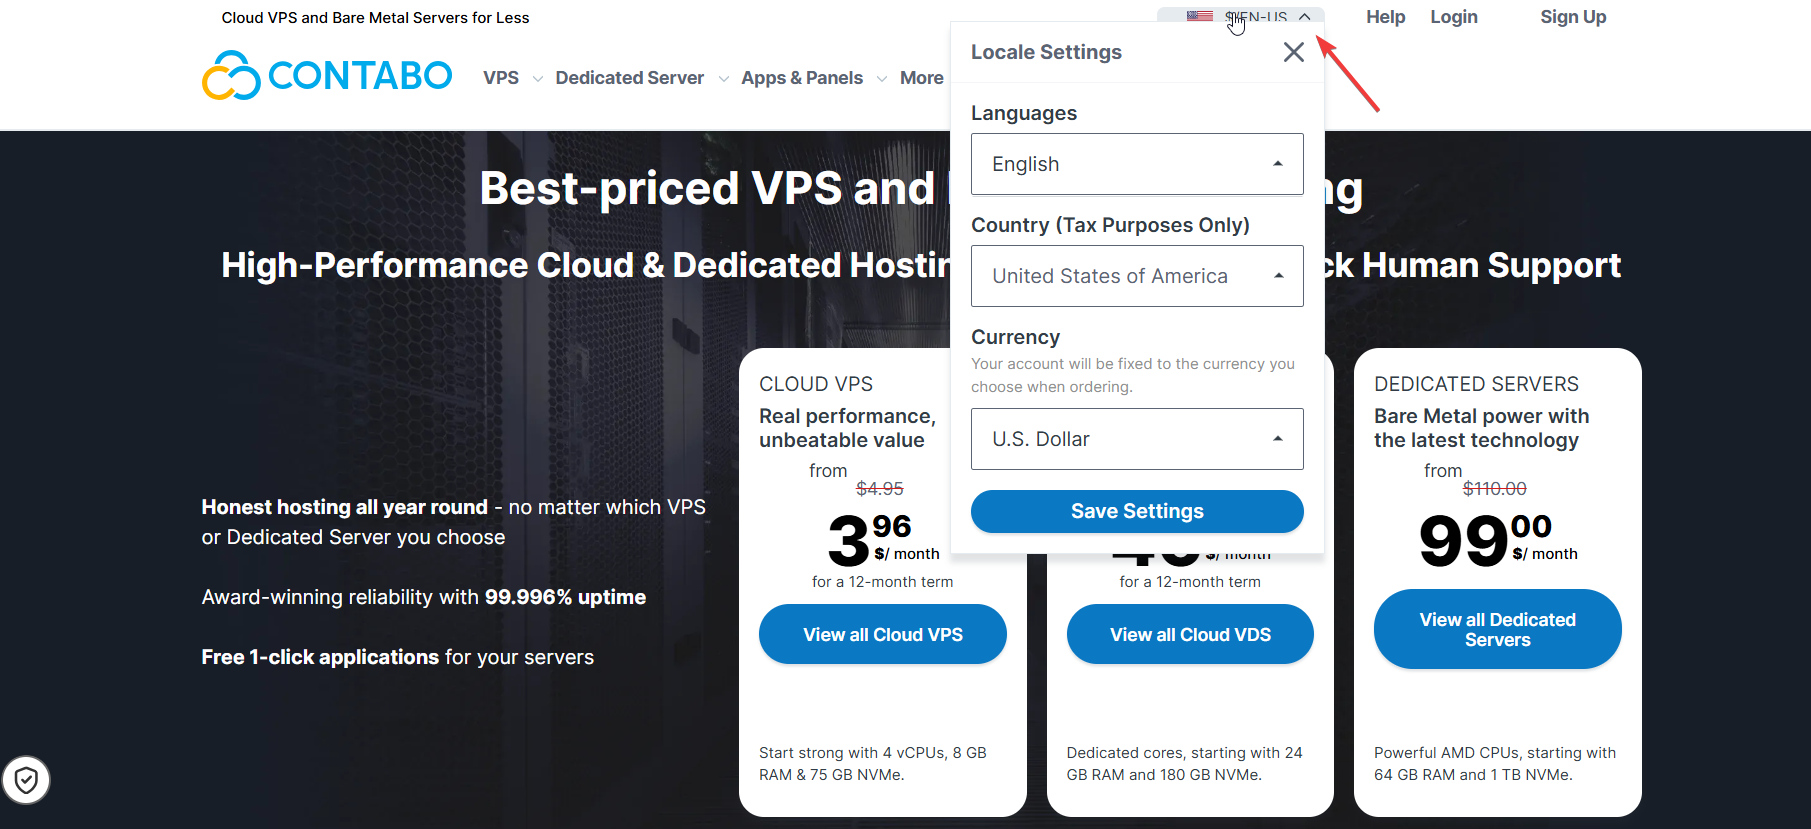Click 'Honest hosting all year round' text
This screenshot has height=829, width=1811.
coord(345,507)
